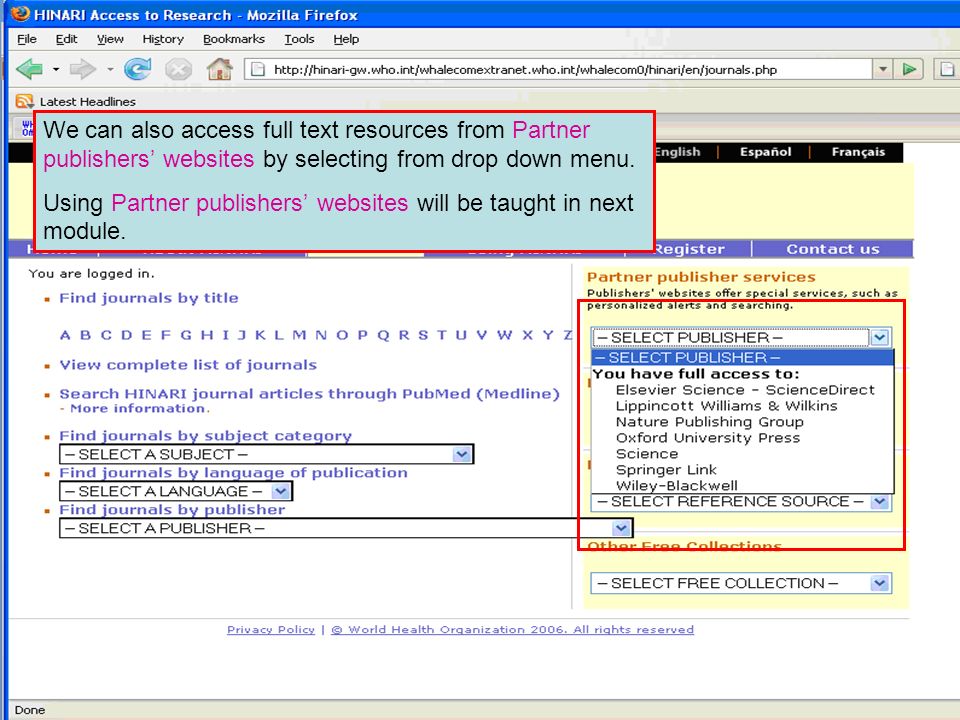This screenshot has width=960, height=720.
Task: Click the Stop loading icon
Action: coord(178,69)
